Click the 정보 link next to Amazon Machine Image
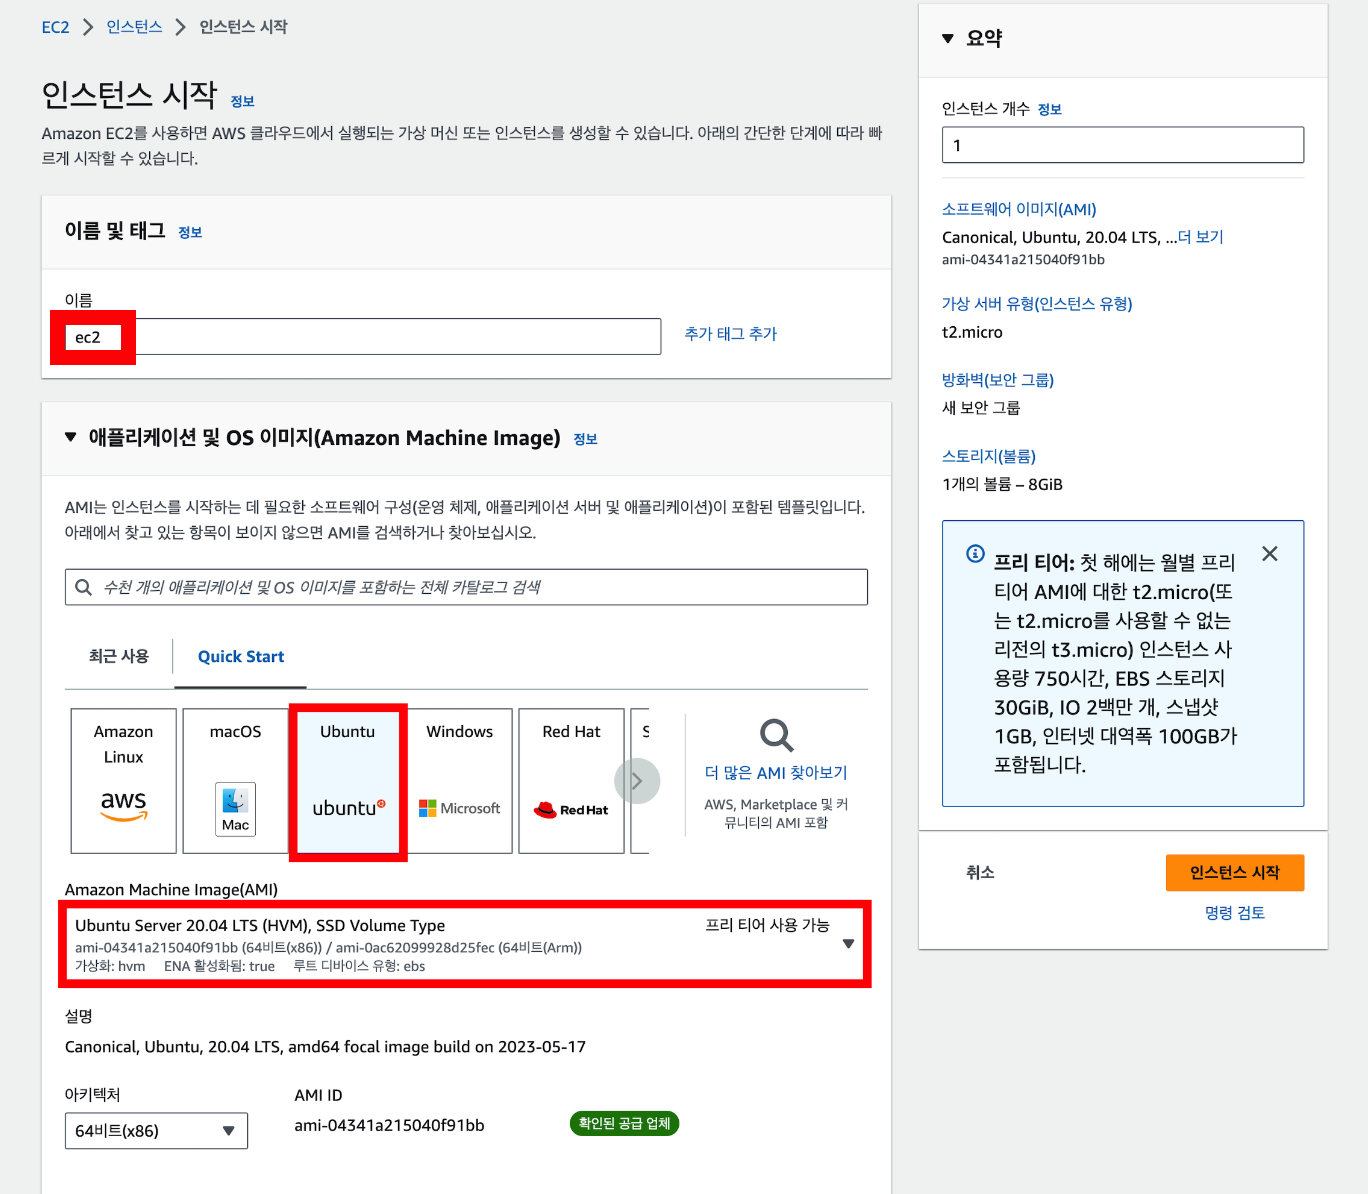The image size is (1368, 1194). (586, 439)
